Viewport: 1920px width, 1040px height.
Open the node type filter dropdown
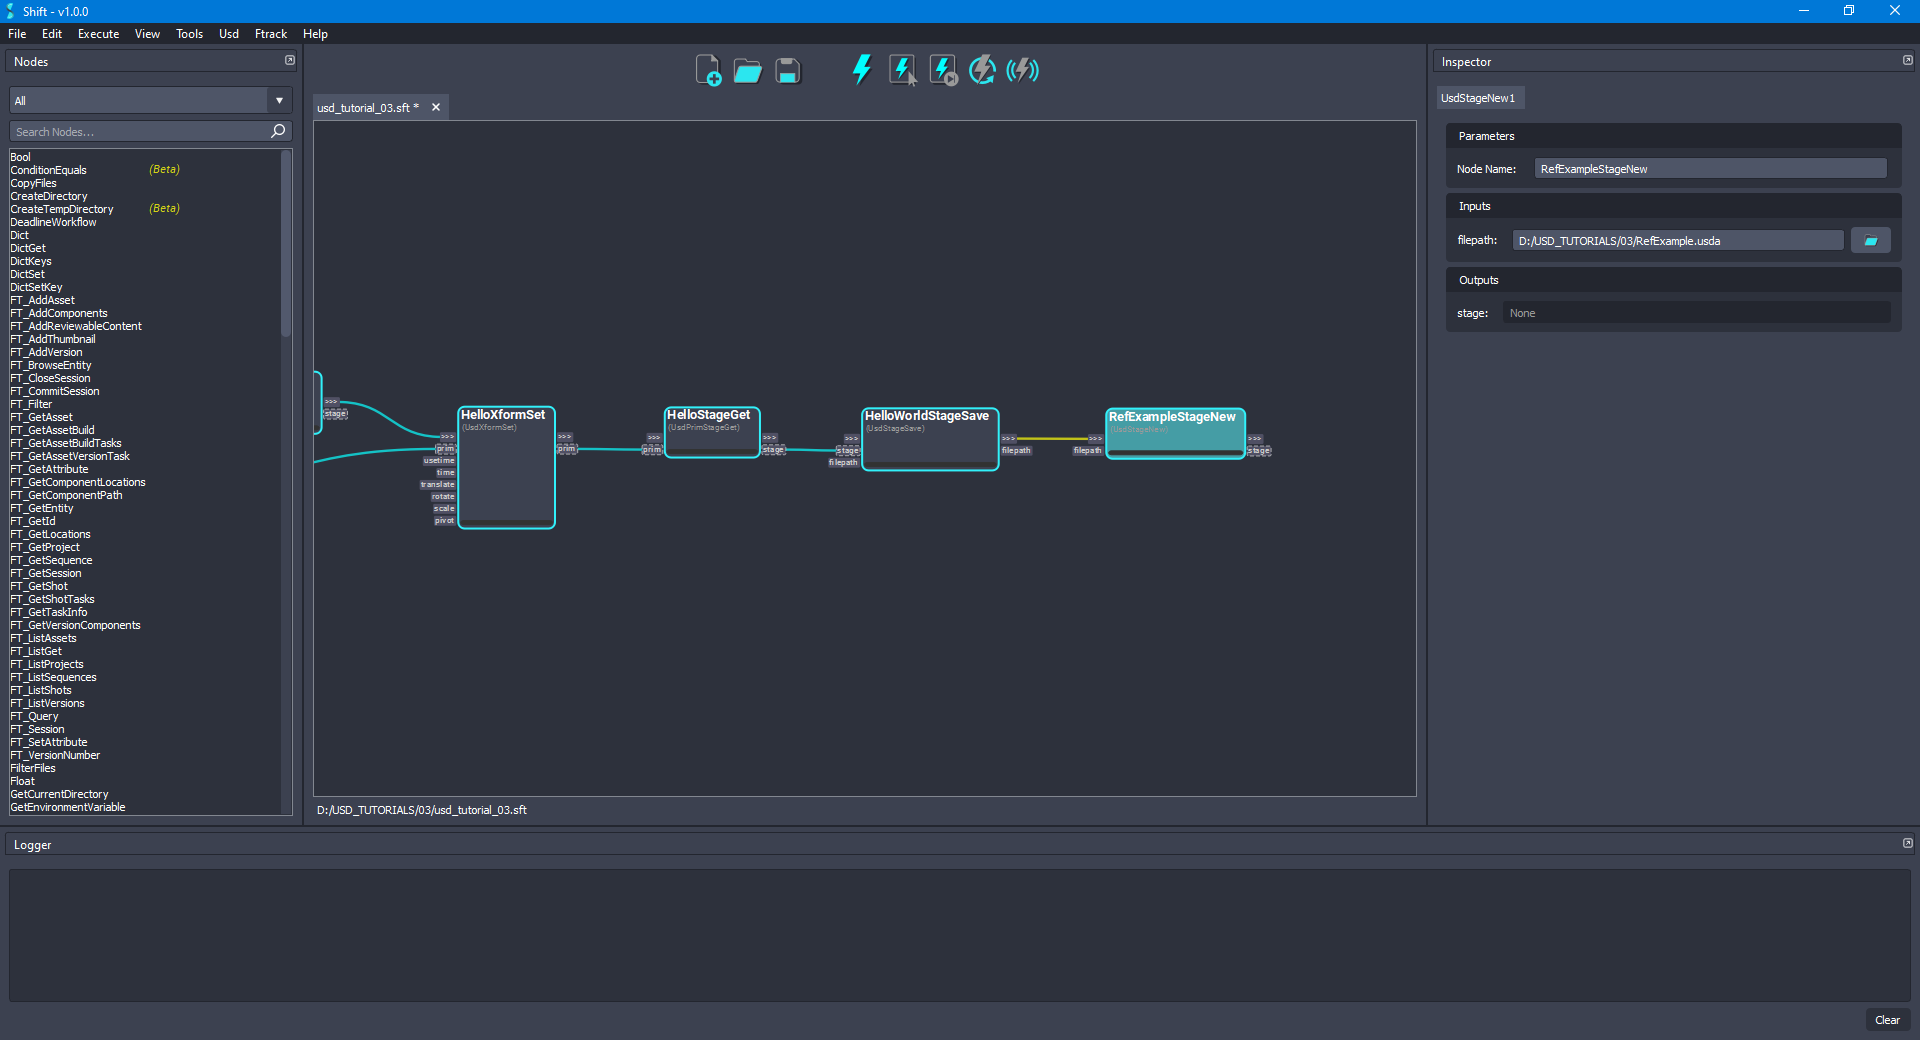click(278, 100)
